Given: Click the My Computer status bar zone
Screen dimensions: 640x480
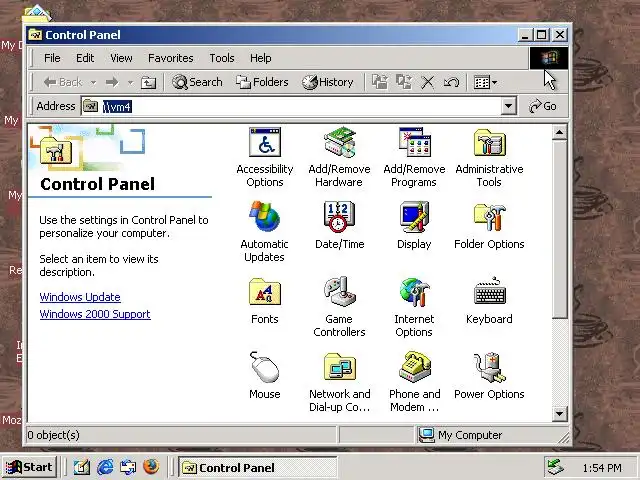Looking at the screenshot, I should 490,435.
